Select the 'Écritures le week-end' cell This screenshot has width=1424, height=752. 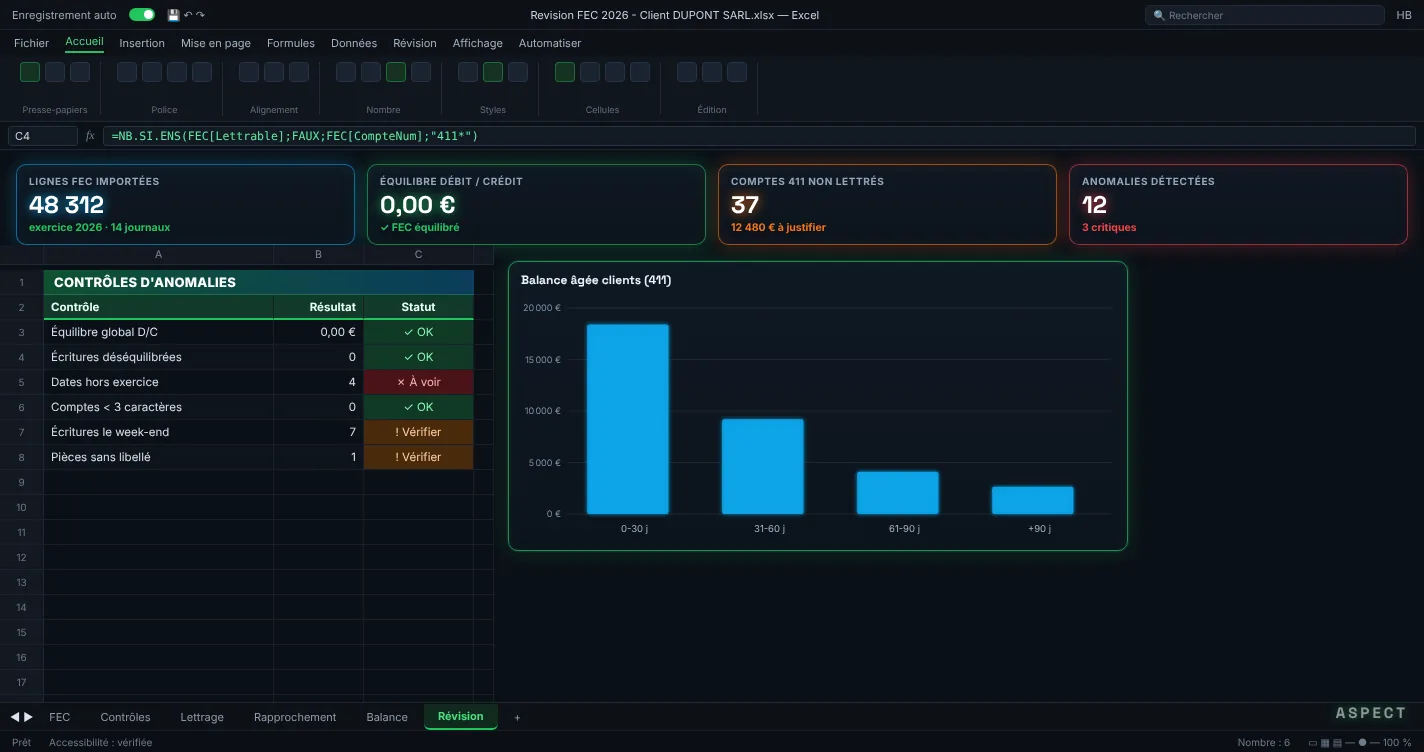(158, 432)
